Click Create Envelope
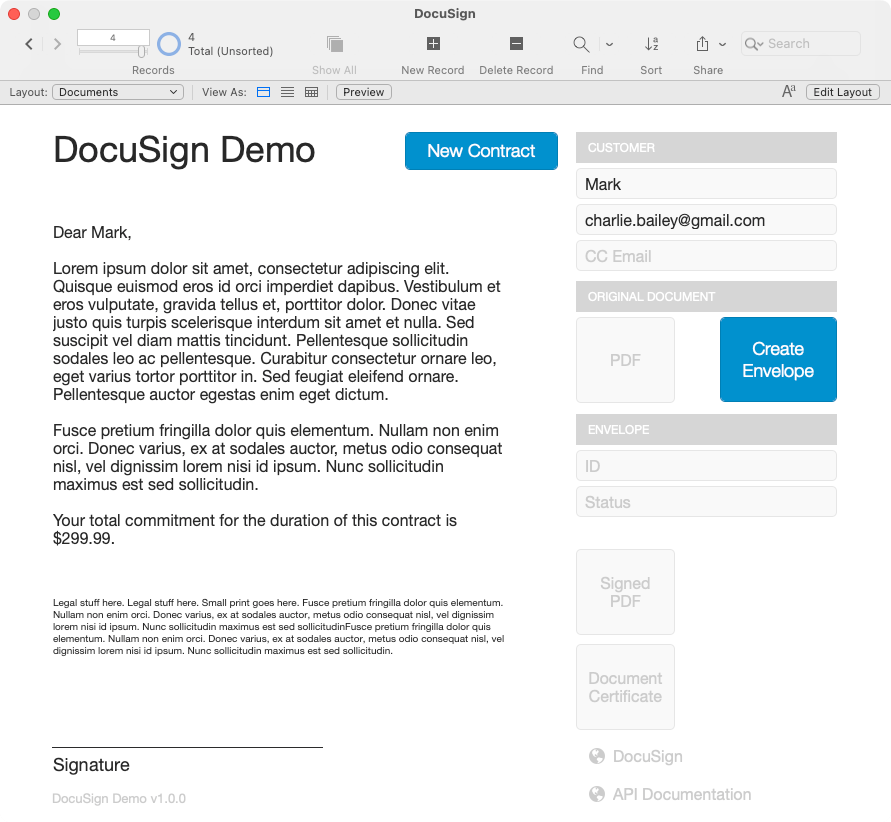 [x=778, y=359]
